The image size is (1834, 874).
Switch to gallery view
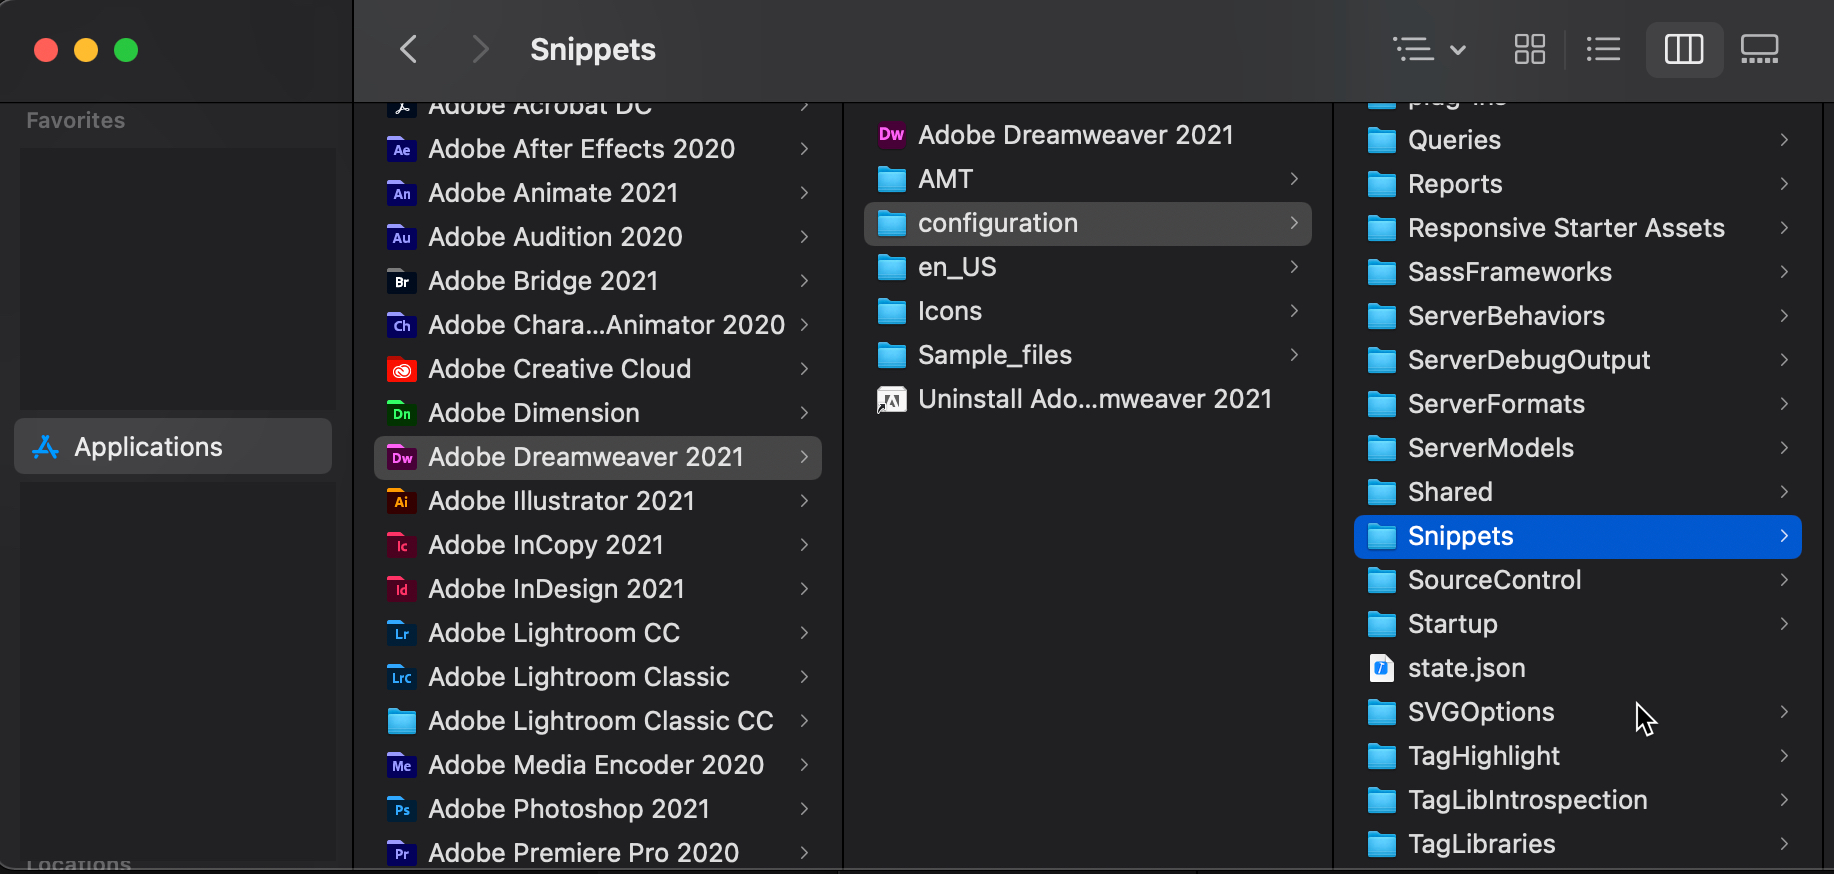click(1759, 49)
